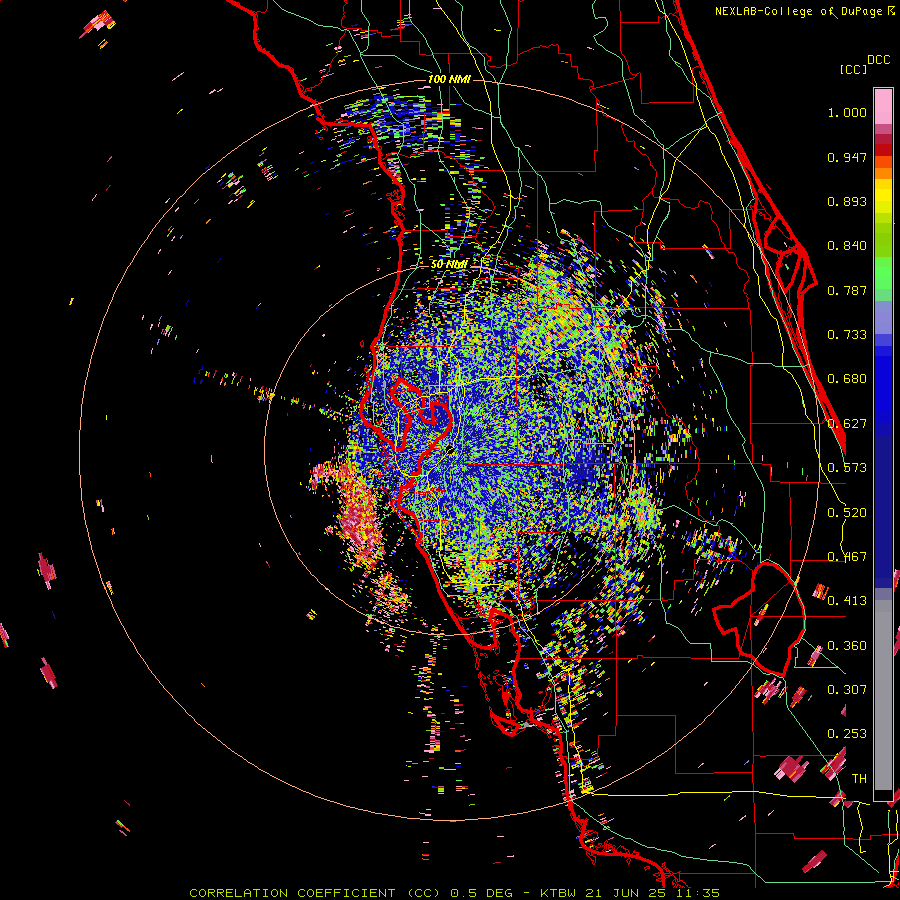Click the 0.680 scale value
This screenshot has width=900, height=900.
click(847, 379)
